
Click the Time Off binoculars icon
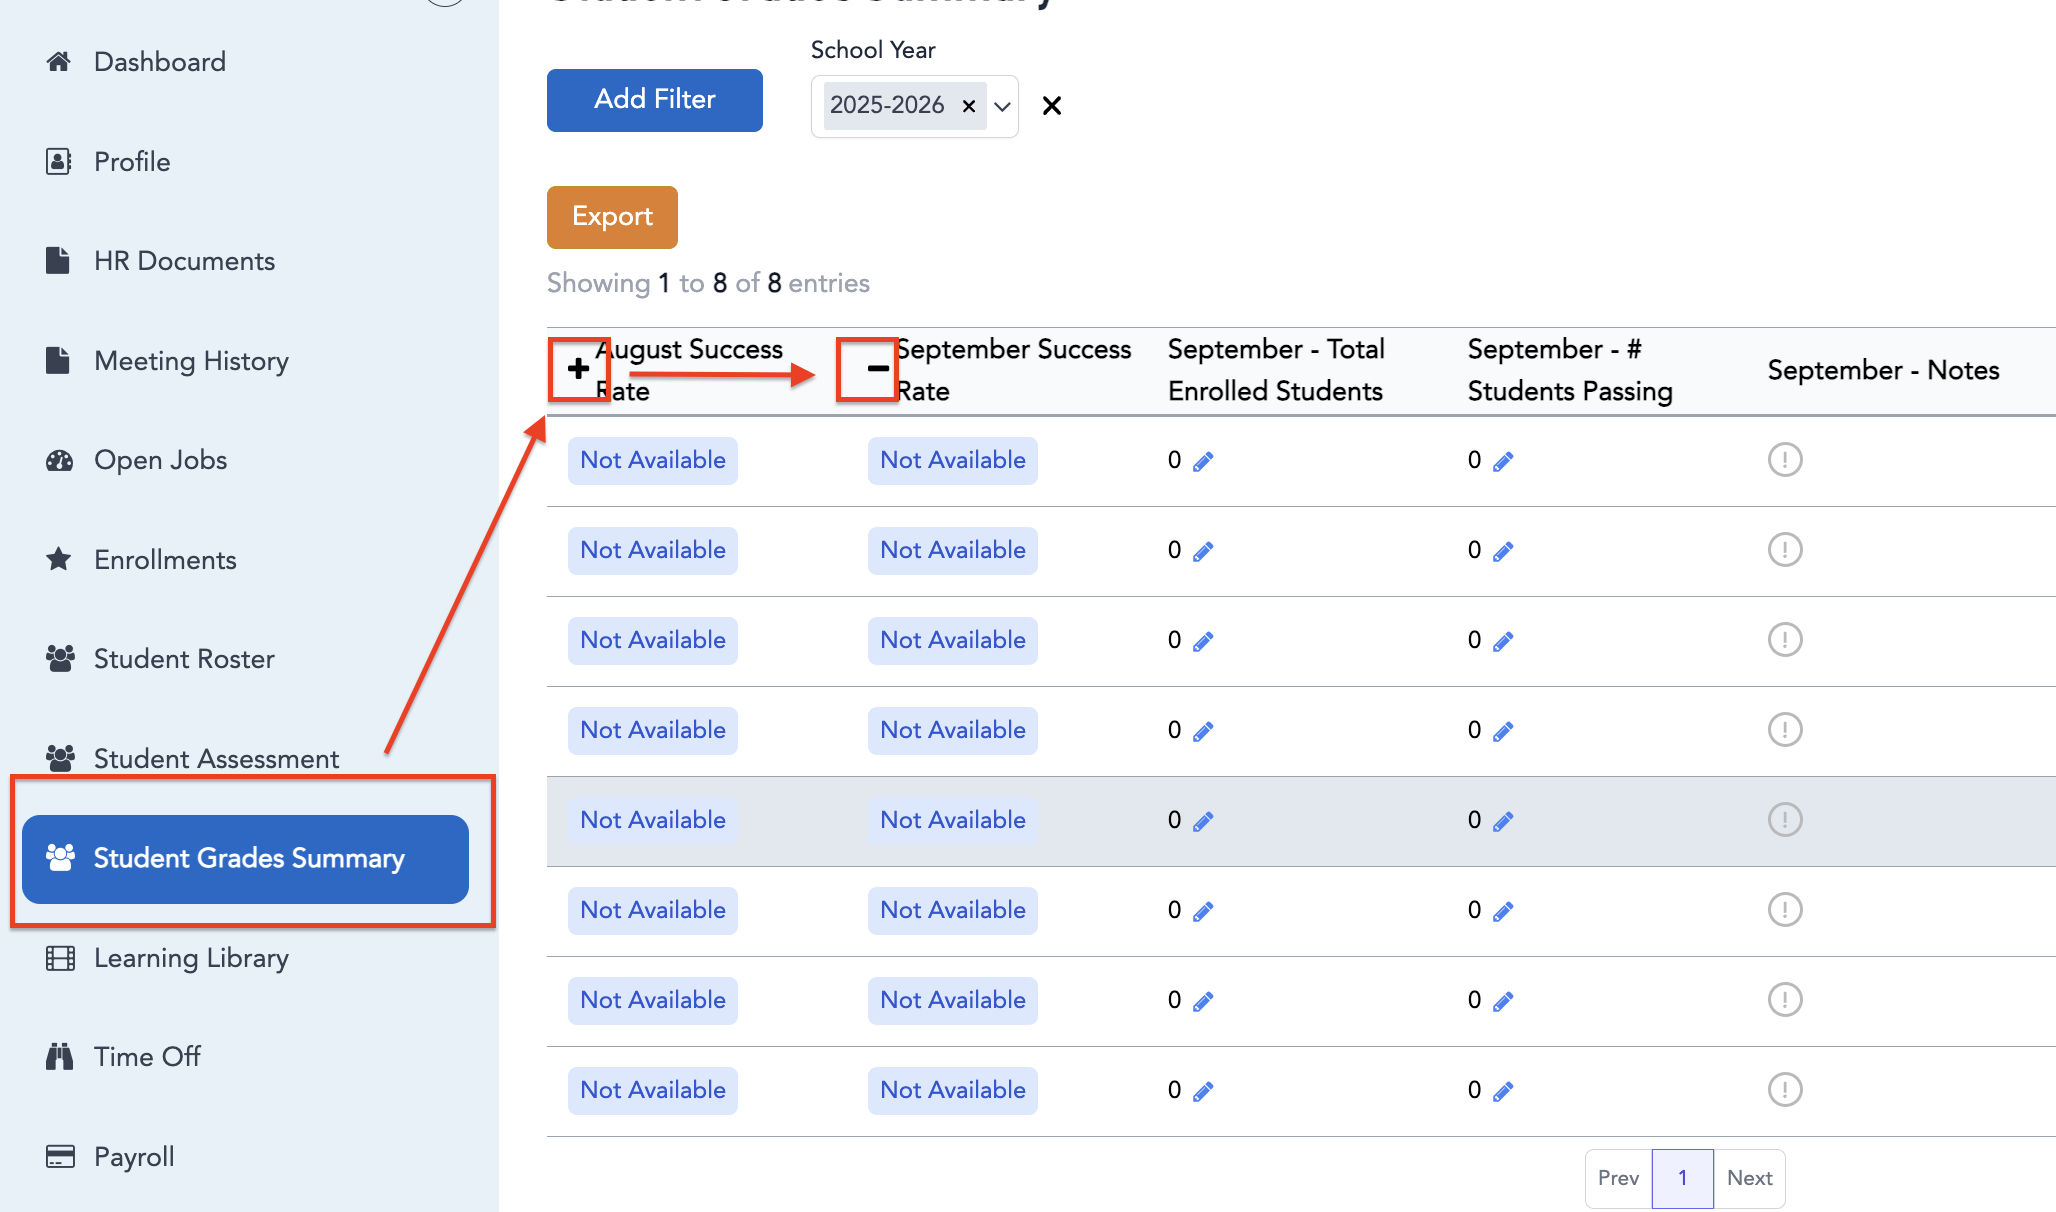[x=59, y=1056]
